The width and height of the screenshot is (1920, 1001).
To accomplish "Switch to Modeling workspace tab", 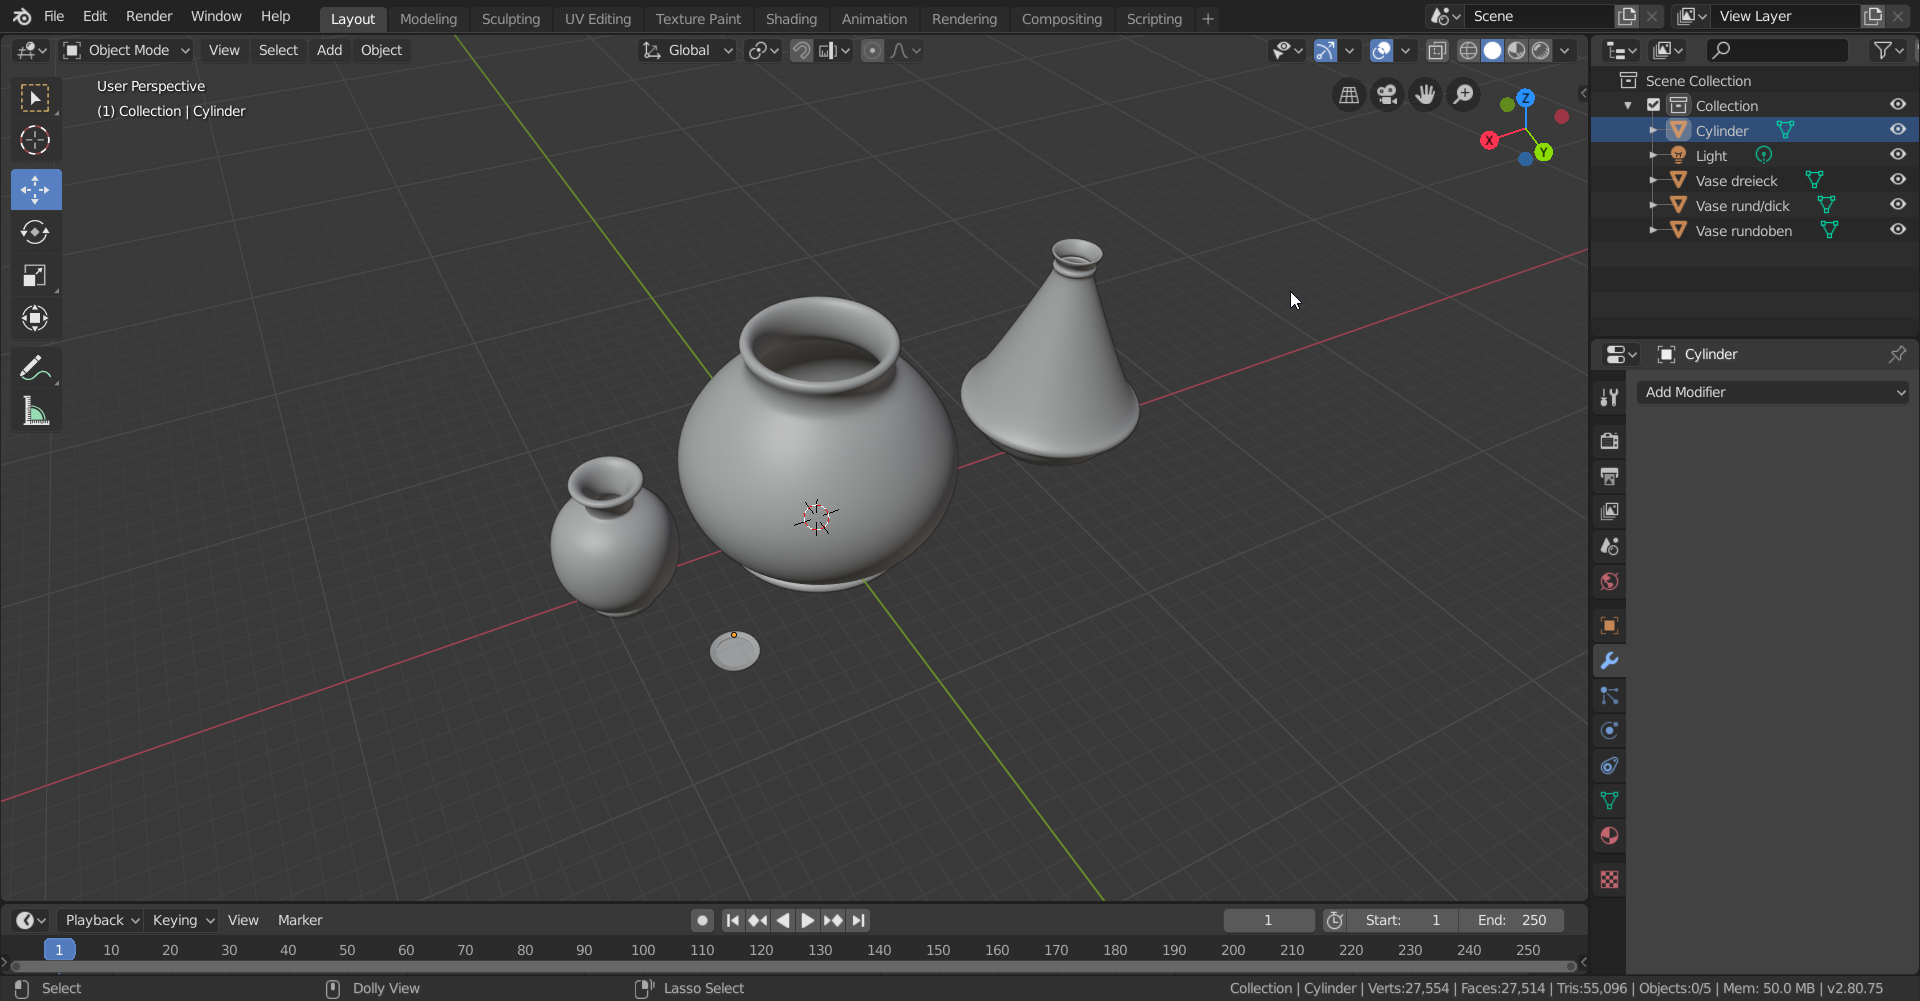I will pyautogui.click(x=428, y=19).
